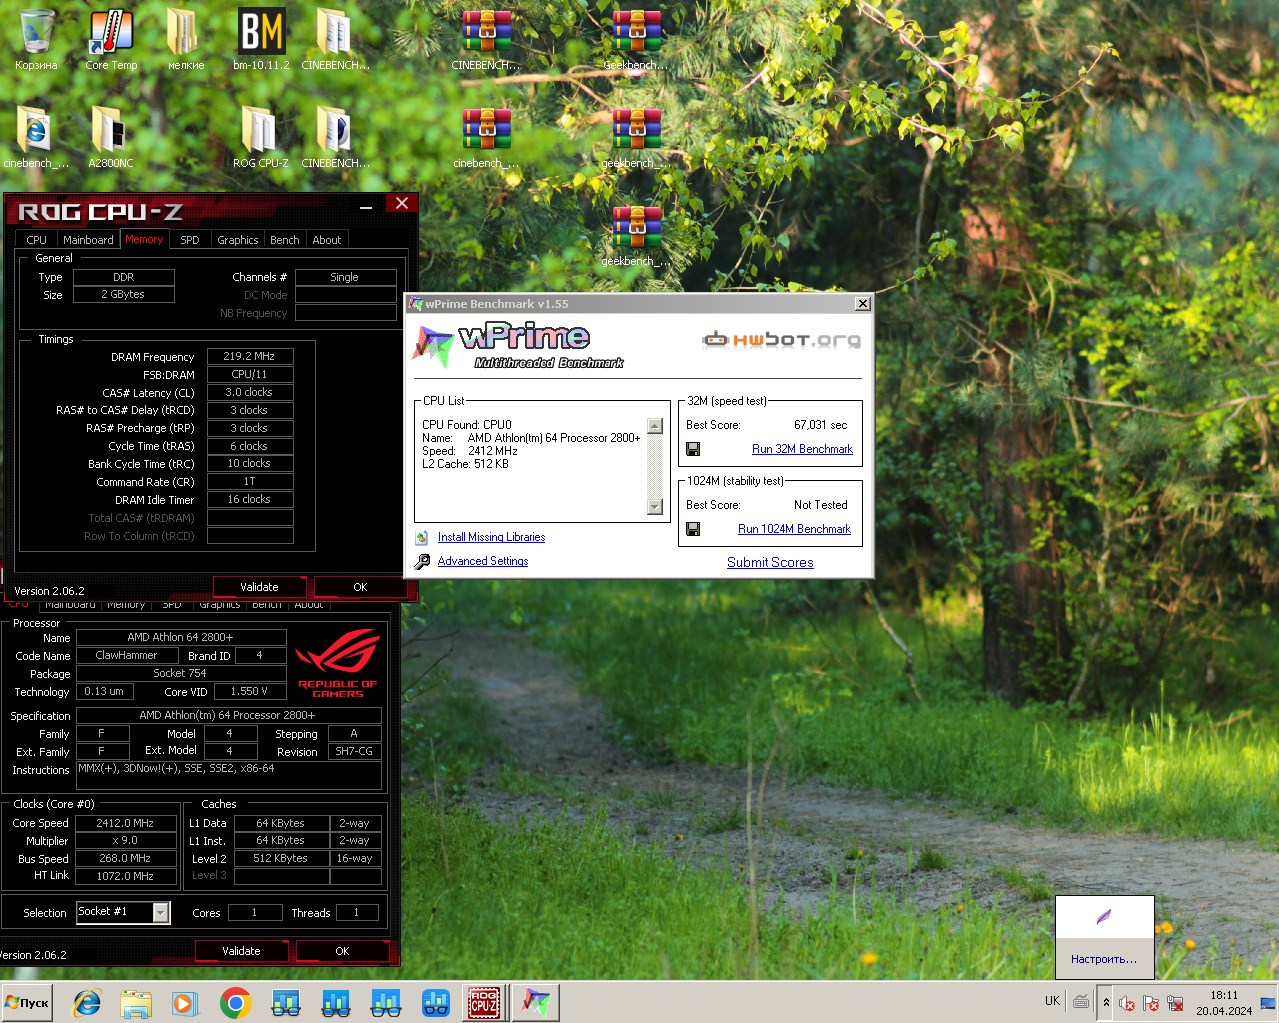Screen dimensions: 1279x1023
Task: Open the About tab
Action: coord(327,240)
